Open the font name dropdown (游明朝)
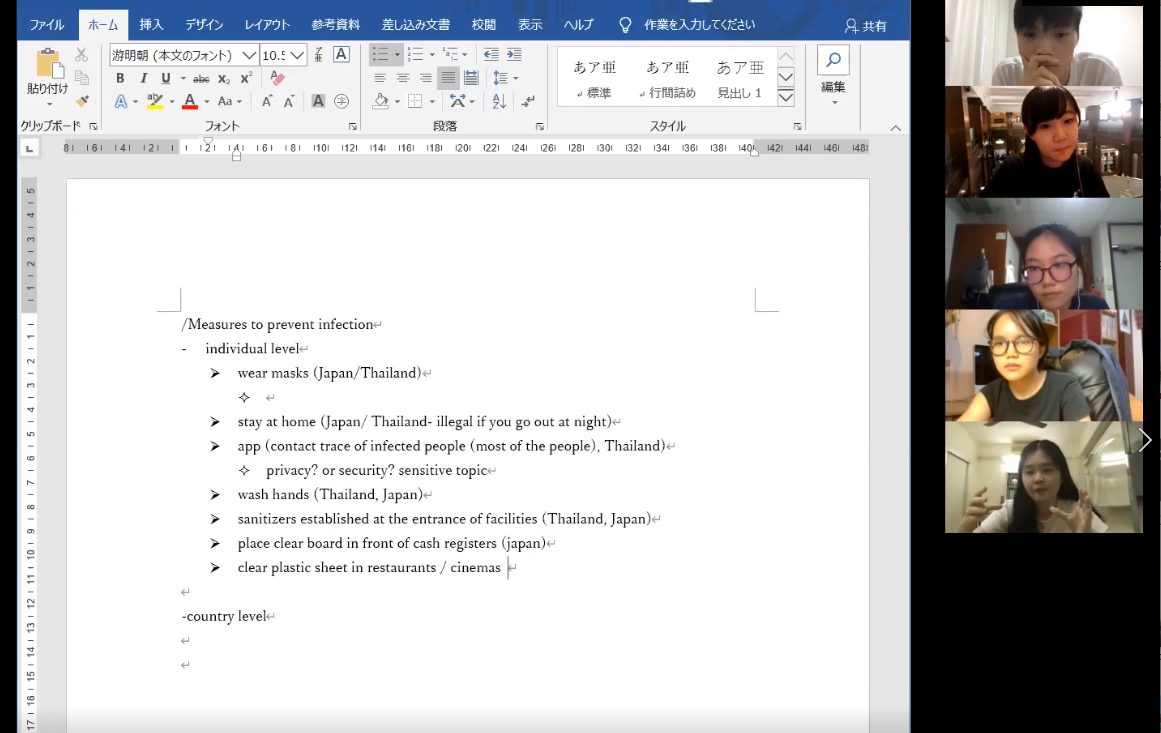The width and height of the screenshot is (1161, 733). (x=249, y=56)
